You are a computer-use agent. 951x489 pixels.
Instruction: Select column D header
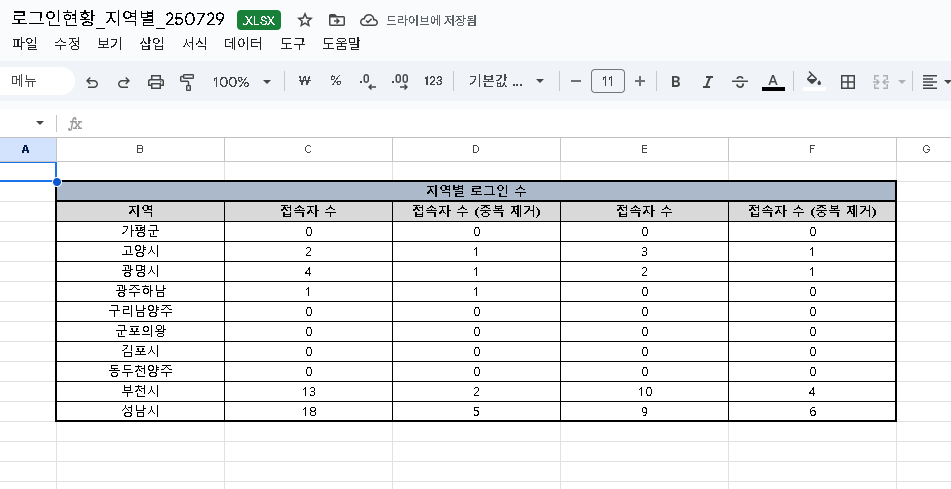pos(476,149)
